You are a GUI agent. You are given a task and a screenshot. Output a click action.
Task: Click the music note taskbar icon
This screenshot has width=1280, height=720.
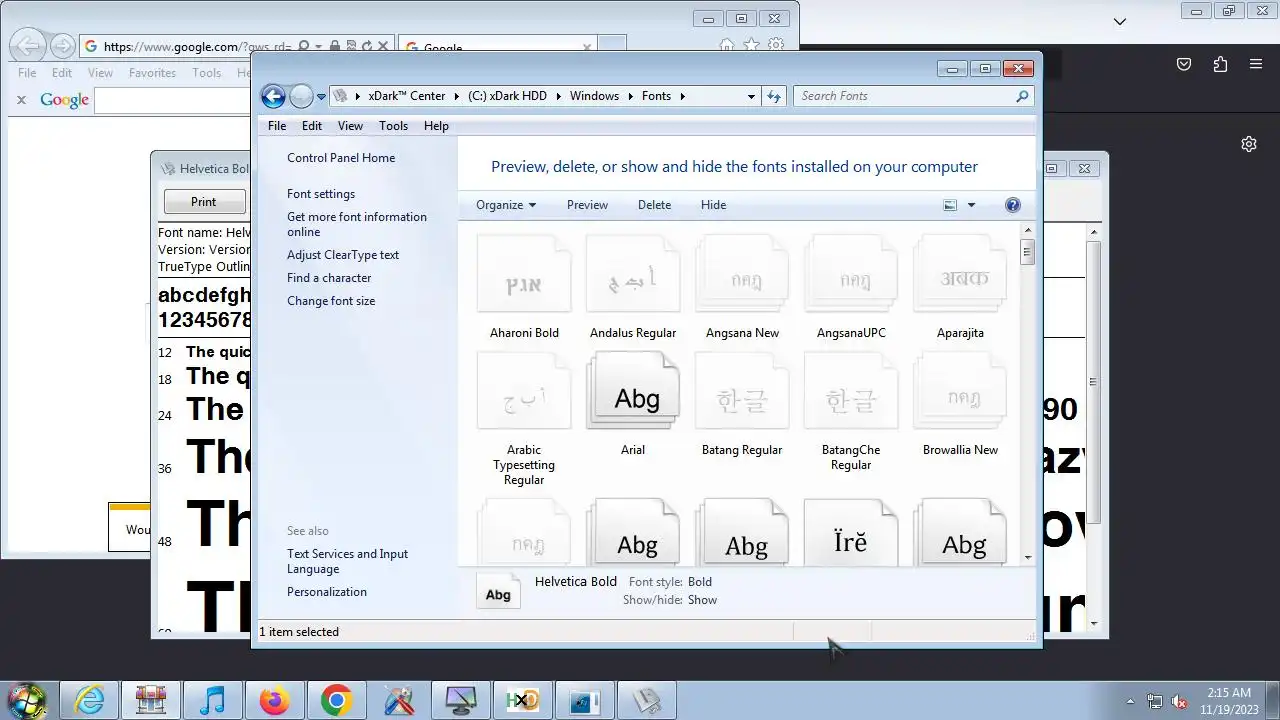point(212,699)
